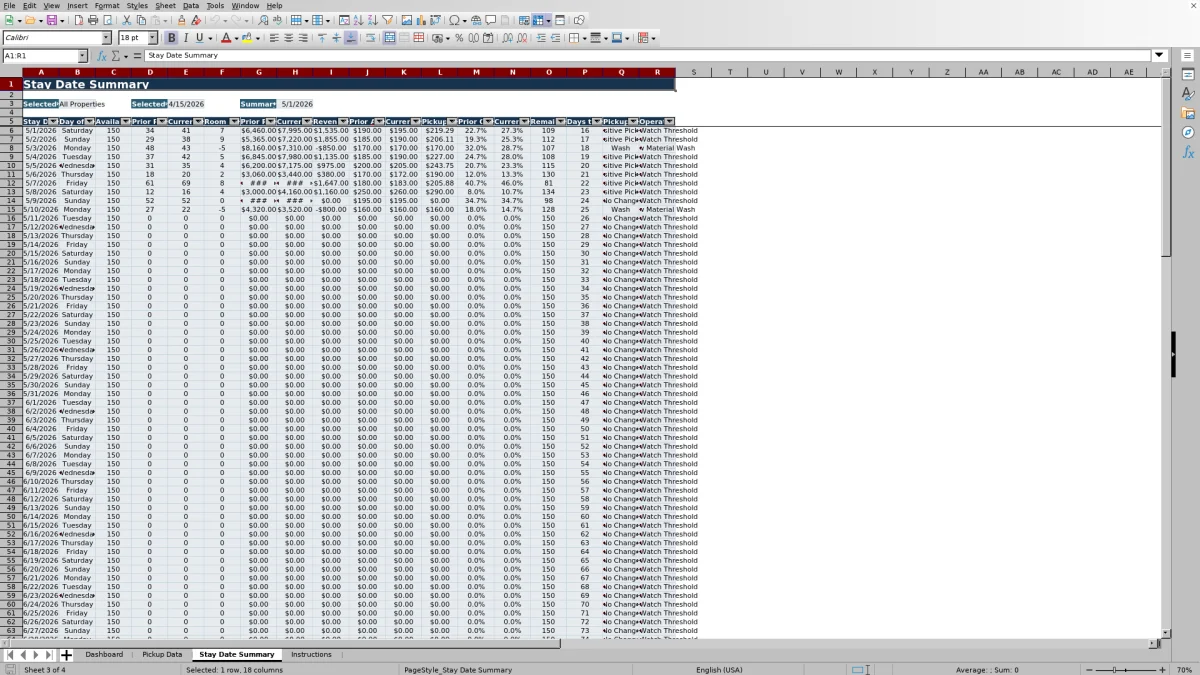1200x675 pixels.
Task: Click the AutoFilter funnel icon
Action: pyautogui.click(x=387, y=20)
